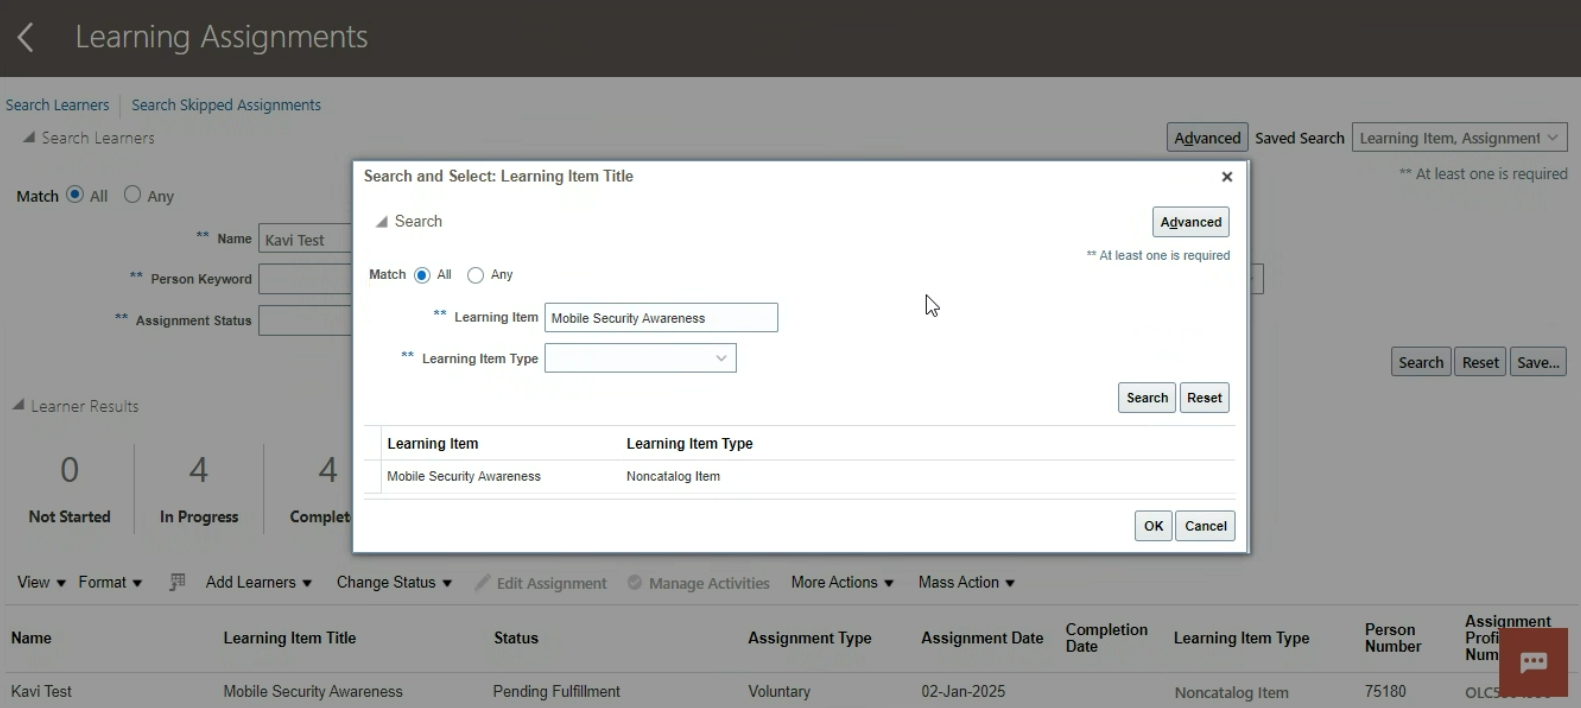The width and height of the screenshot is (1581, 708).
Task: Select the All match radio in dialog
Action: (x=422, y=275)
